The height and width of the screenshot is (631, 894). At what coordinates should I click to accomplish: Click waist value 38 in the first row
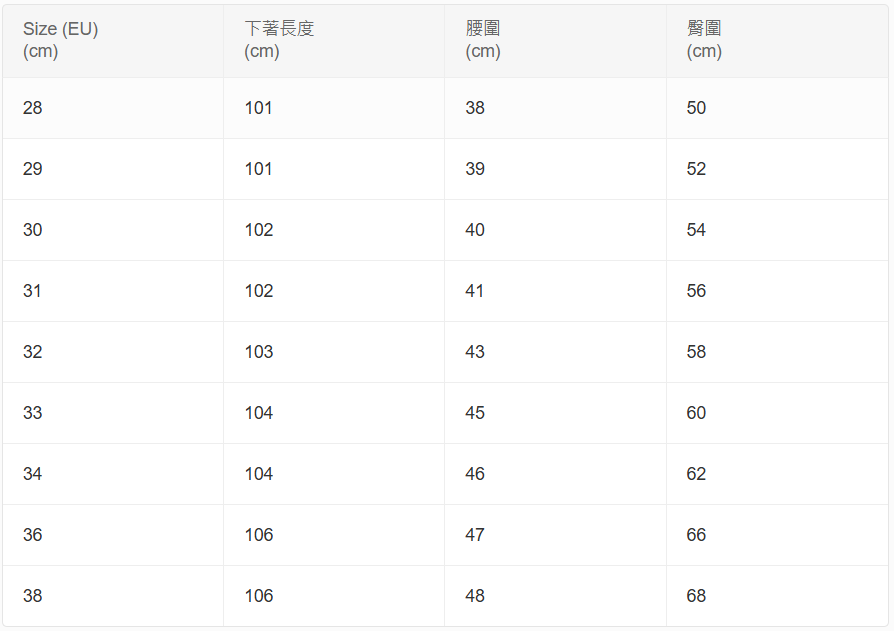[475, 108]
